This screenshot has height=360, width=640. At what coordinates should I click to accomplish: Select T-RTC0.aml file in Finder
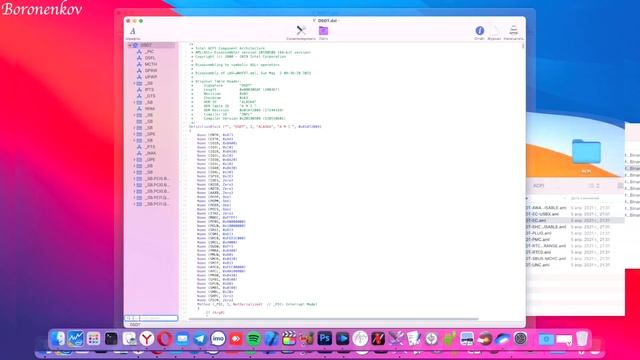(x=539, y=252)
